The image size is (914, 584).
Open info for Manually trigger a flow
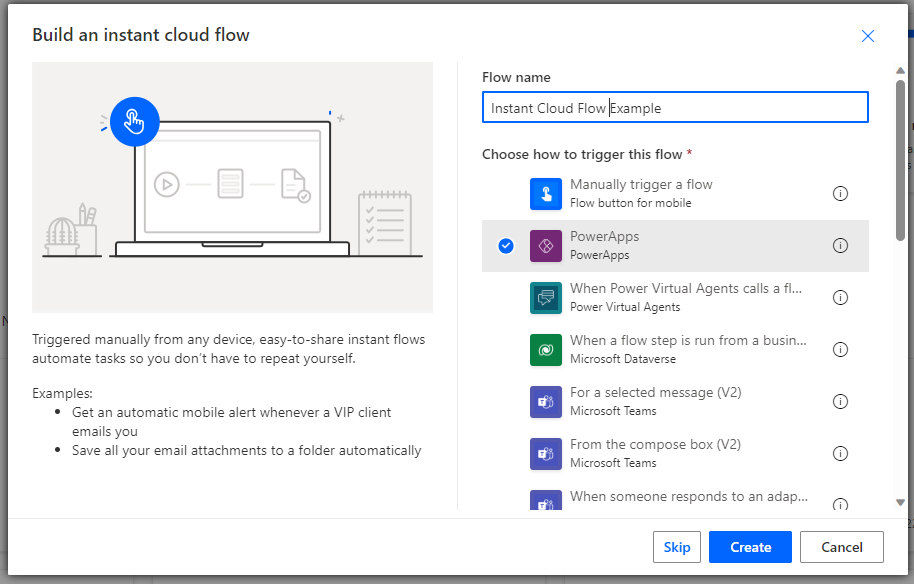pyautogui.click(x=840, y=194)
